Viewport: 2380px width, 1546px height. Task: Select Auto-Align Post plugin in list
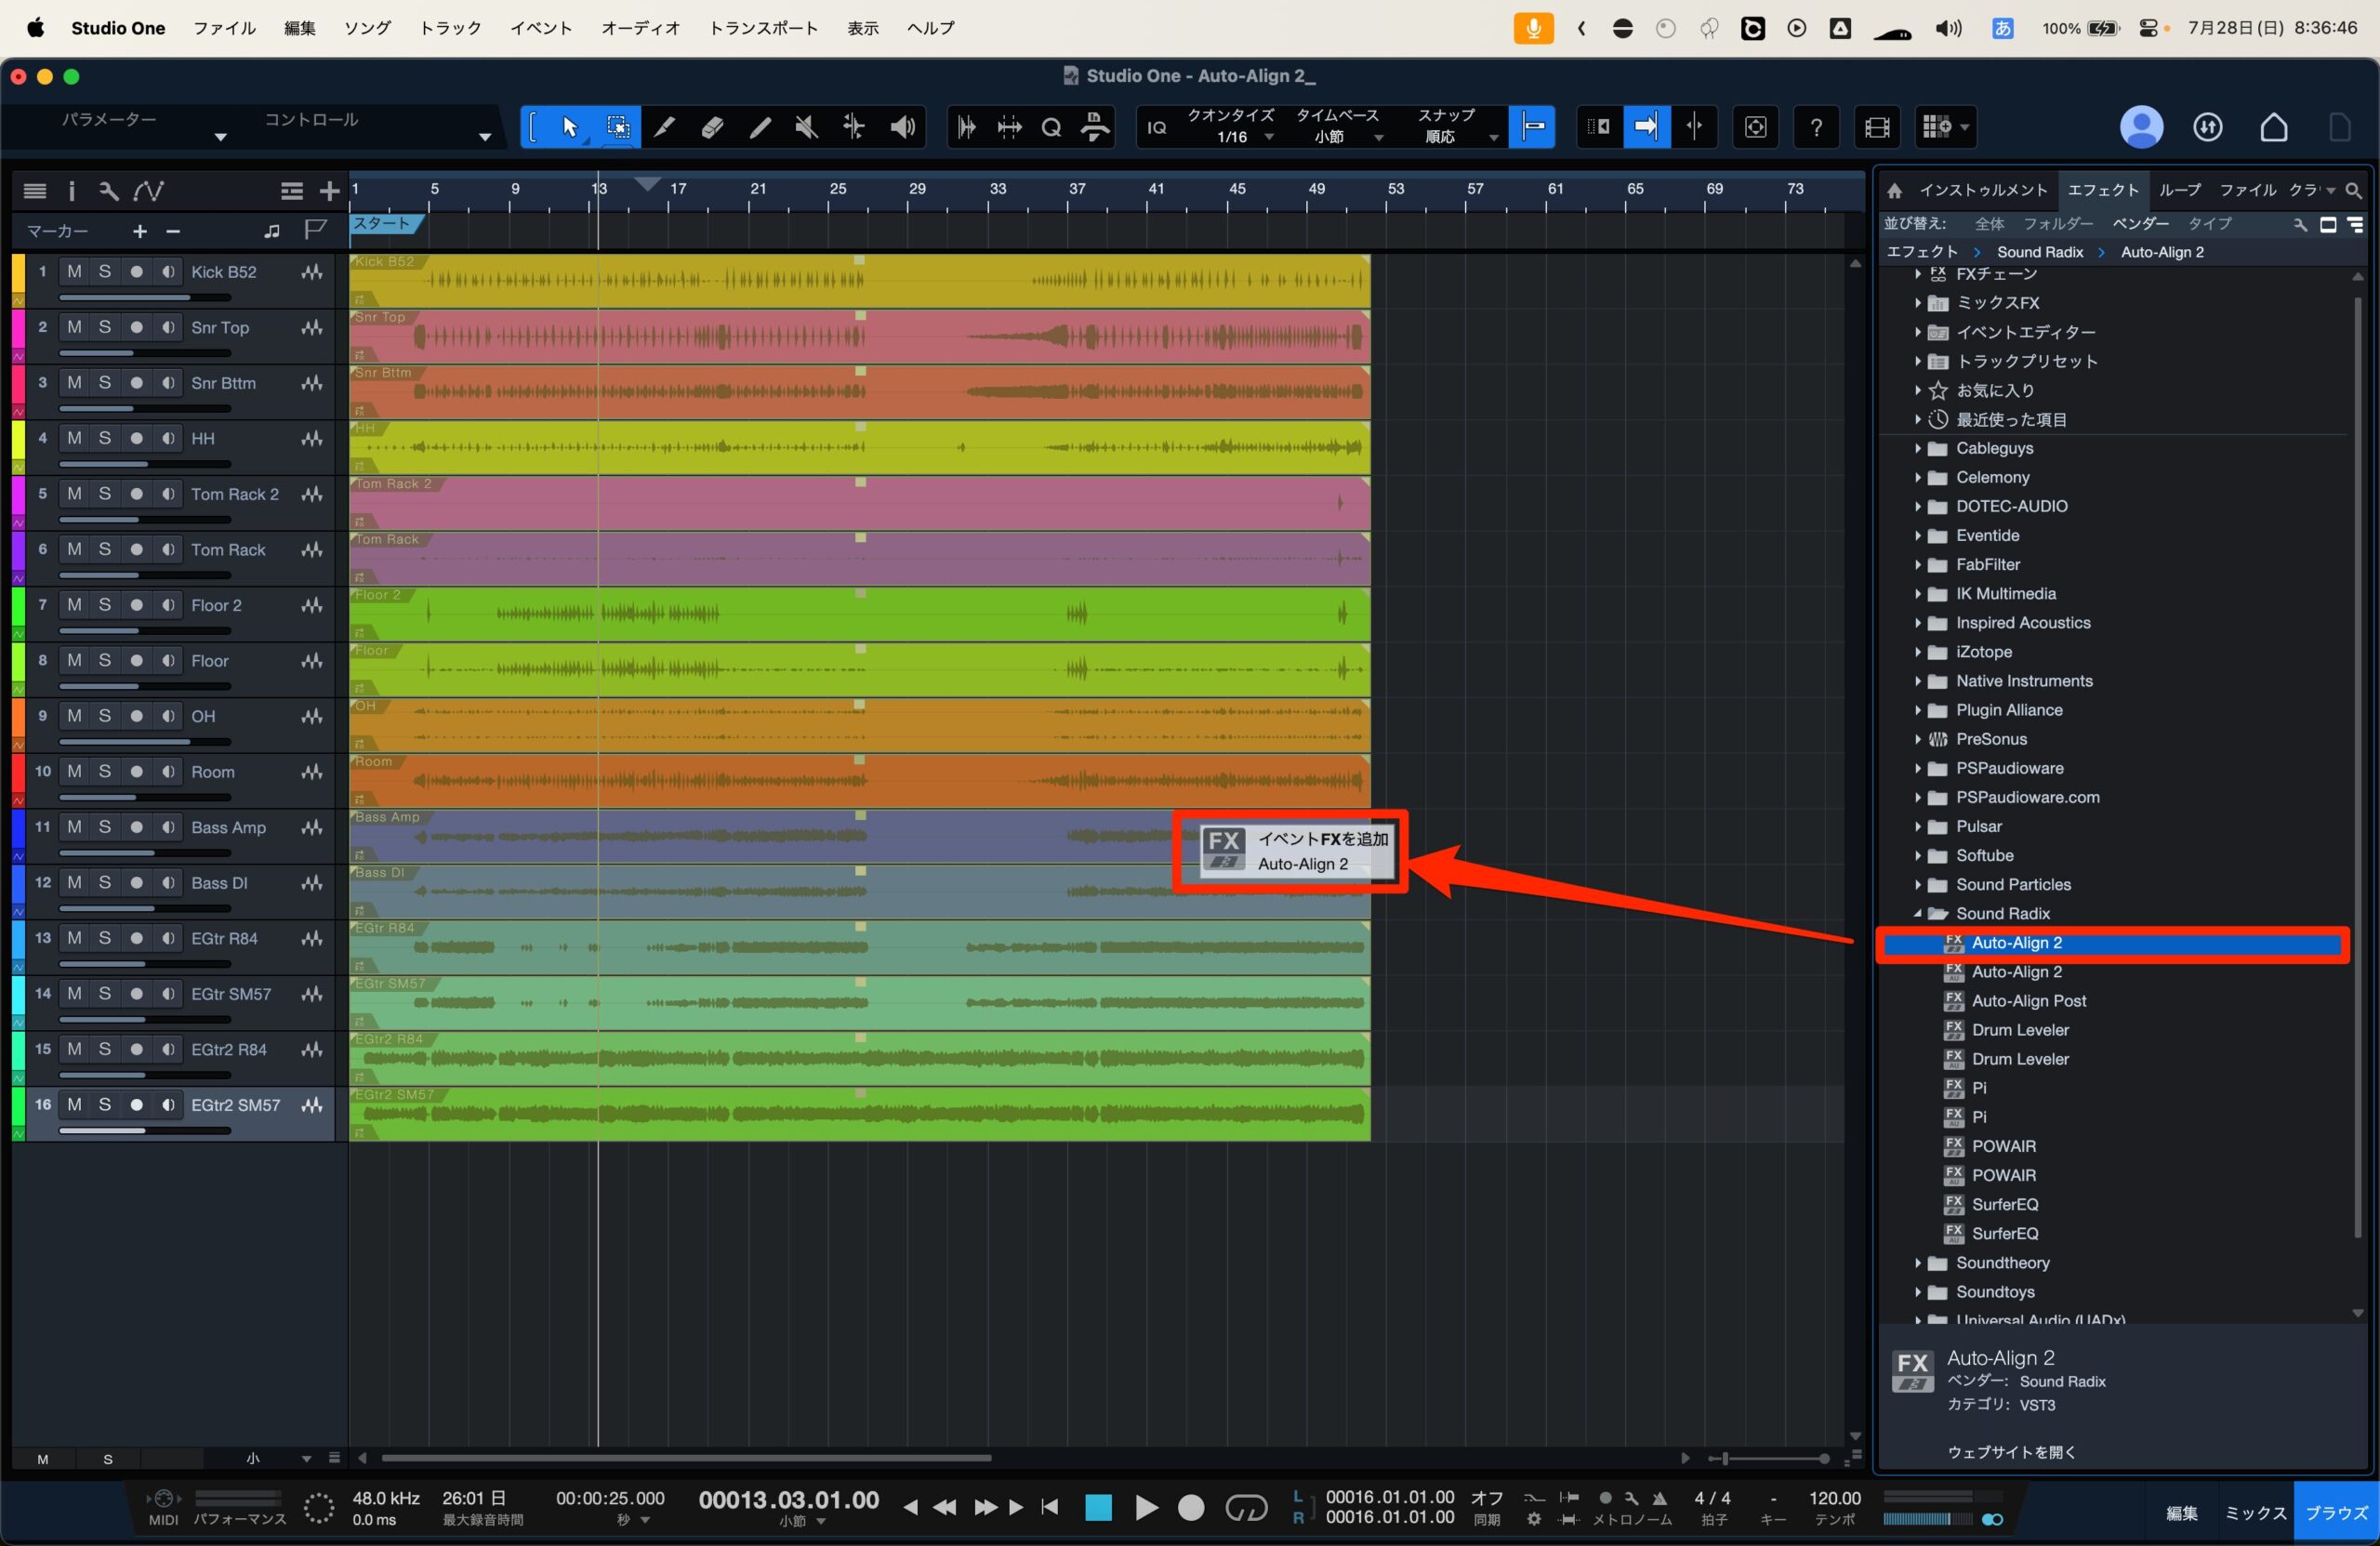[x=2028, y=1001]
